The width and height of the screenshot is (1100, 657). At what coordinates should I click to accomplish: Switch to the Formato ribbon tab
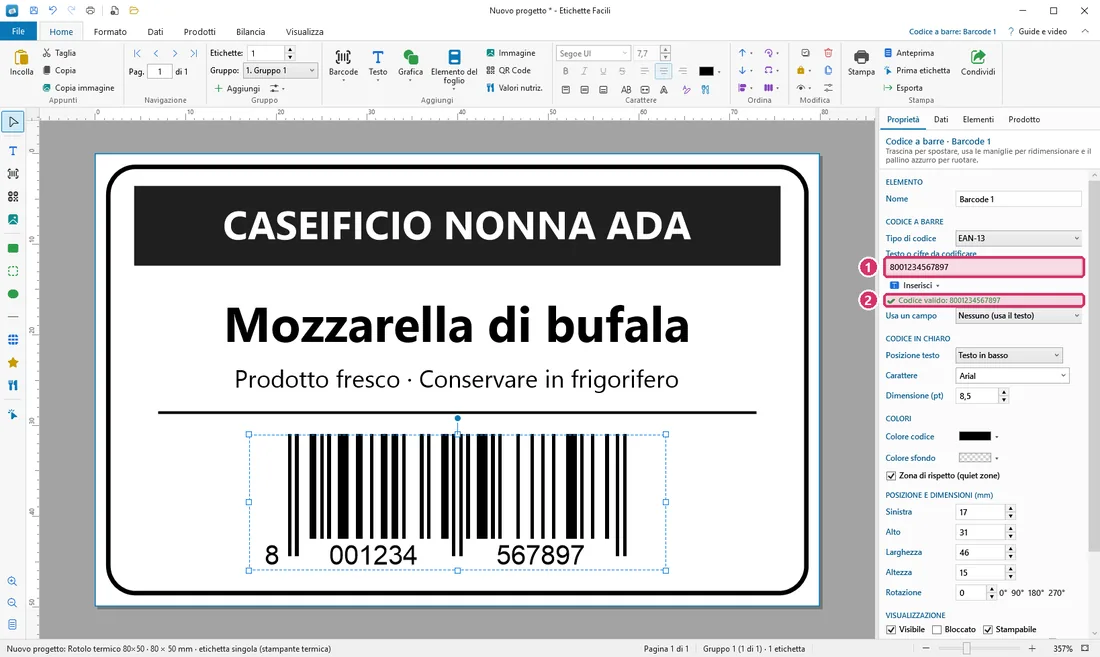coord(110,32)
